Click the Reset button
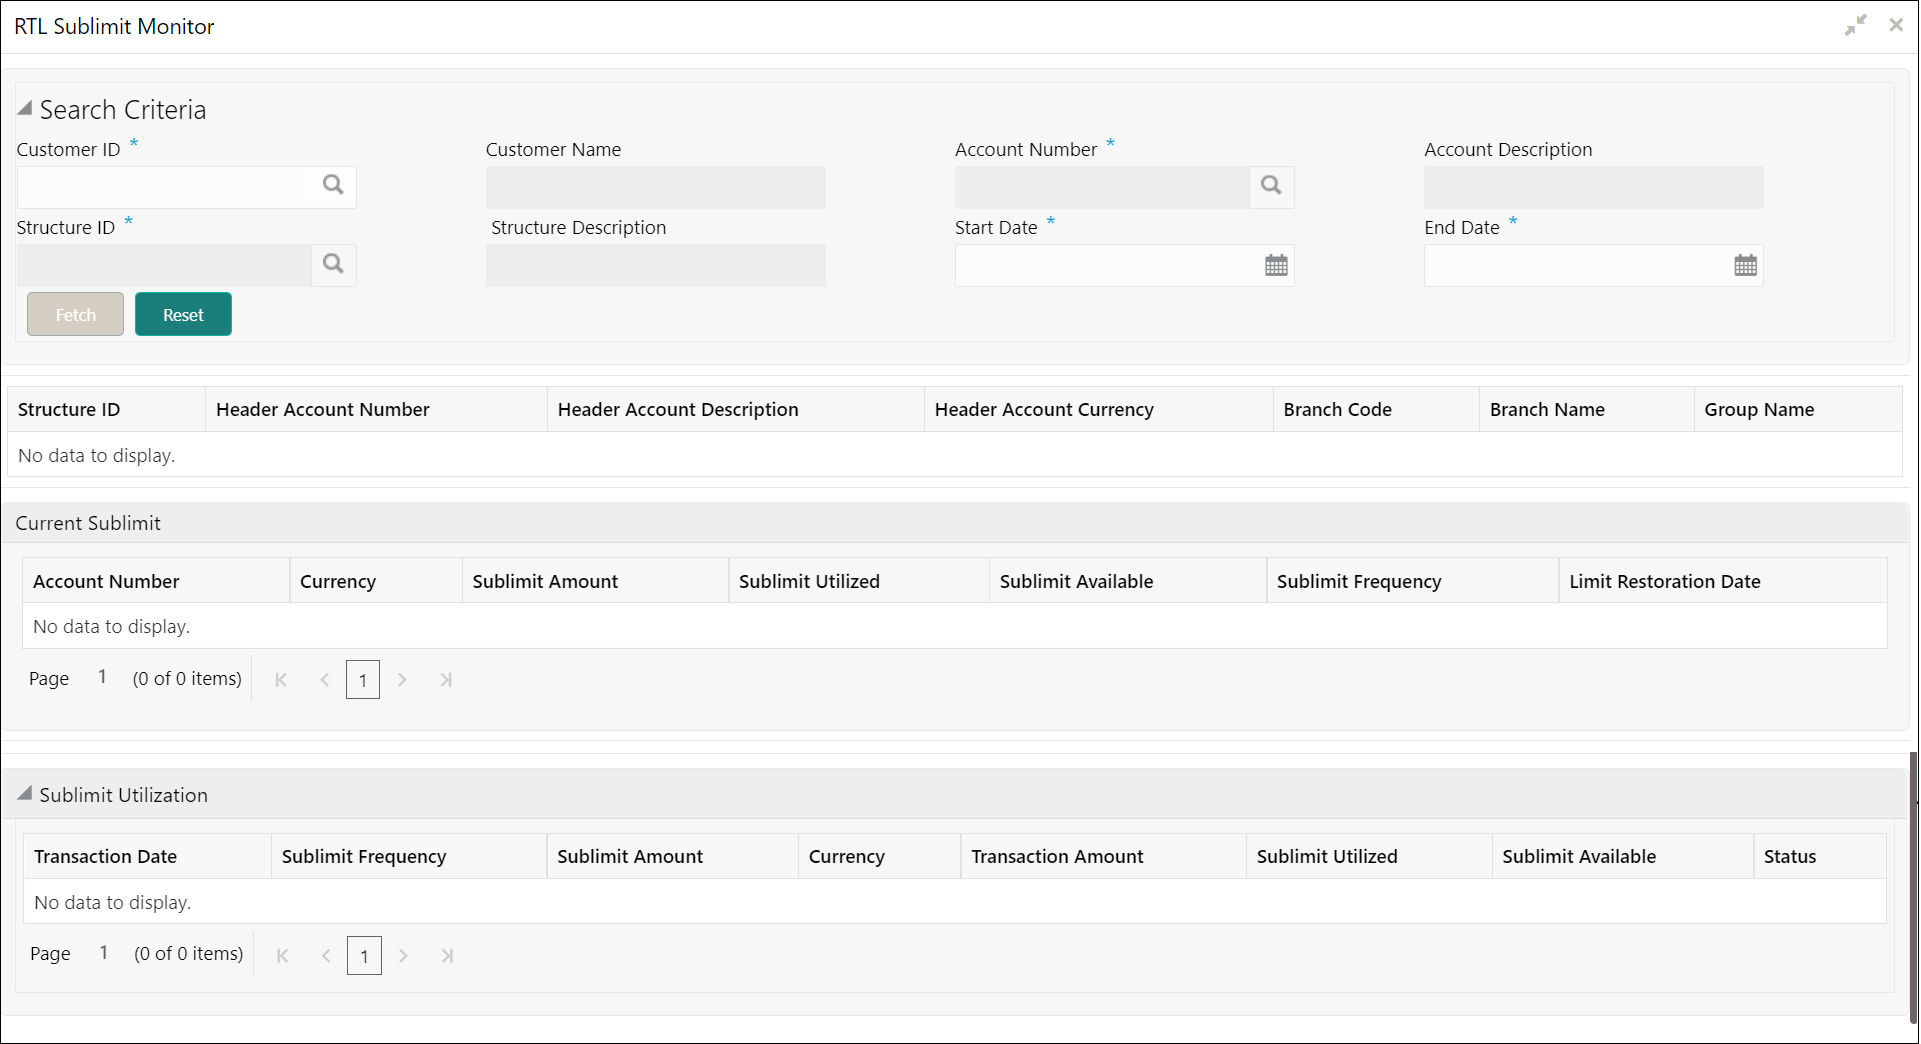1921x1044 pixels. pos(183,314)
